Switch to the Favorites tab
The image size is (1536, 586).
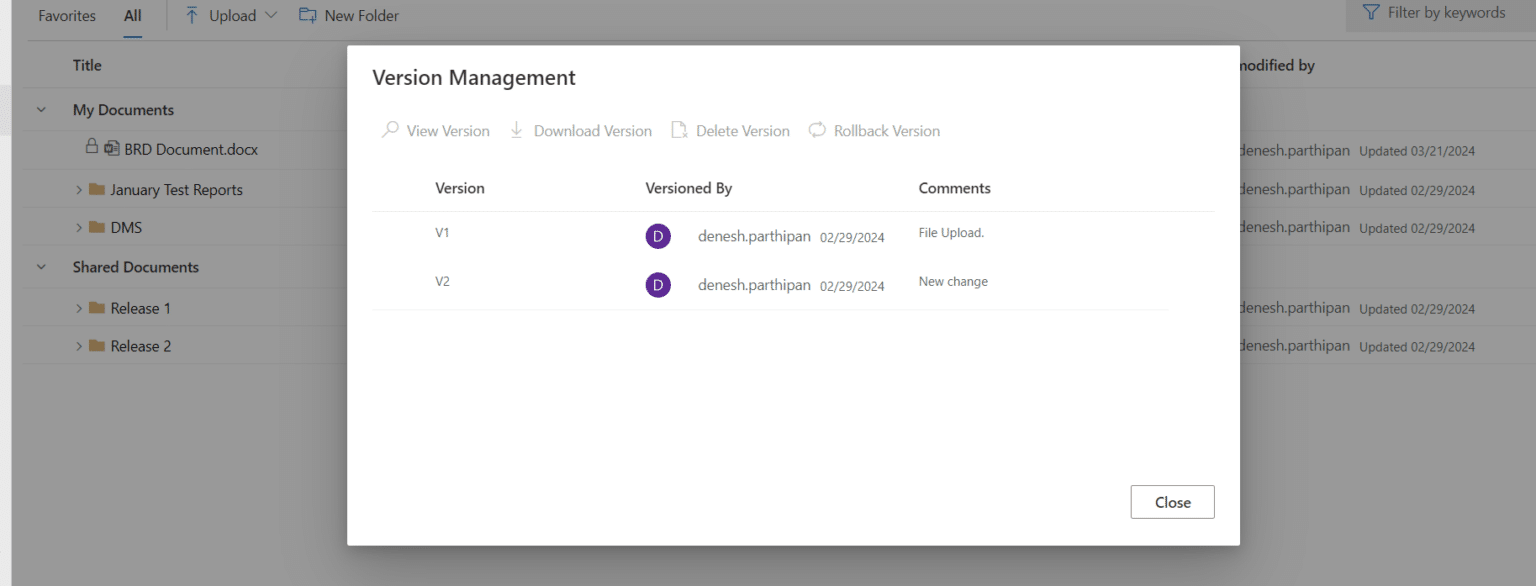(x=66, y=15)
